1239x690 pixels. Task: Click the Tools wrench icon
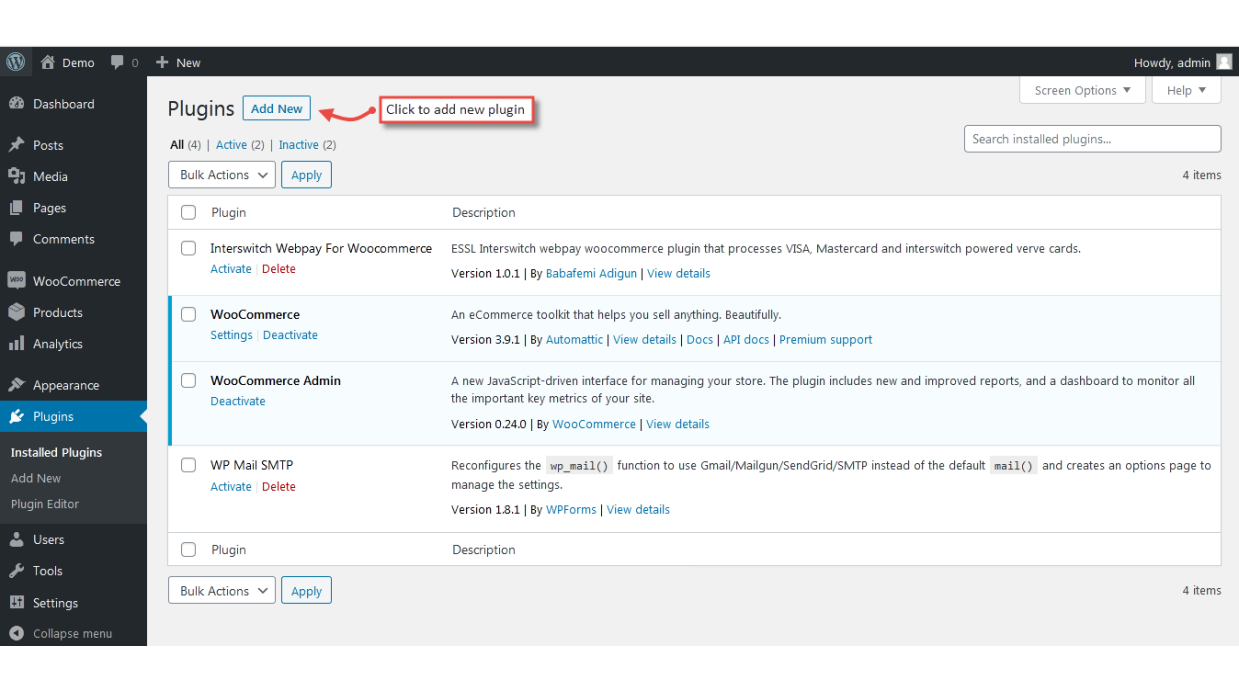click(16, 571)
